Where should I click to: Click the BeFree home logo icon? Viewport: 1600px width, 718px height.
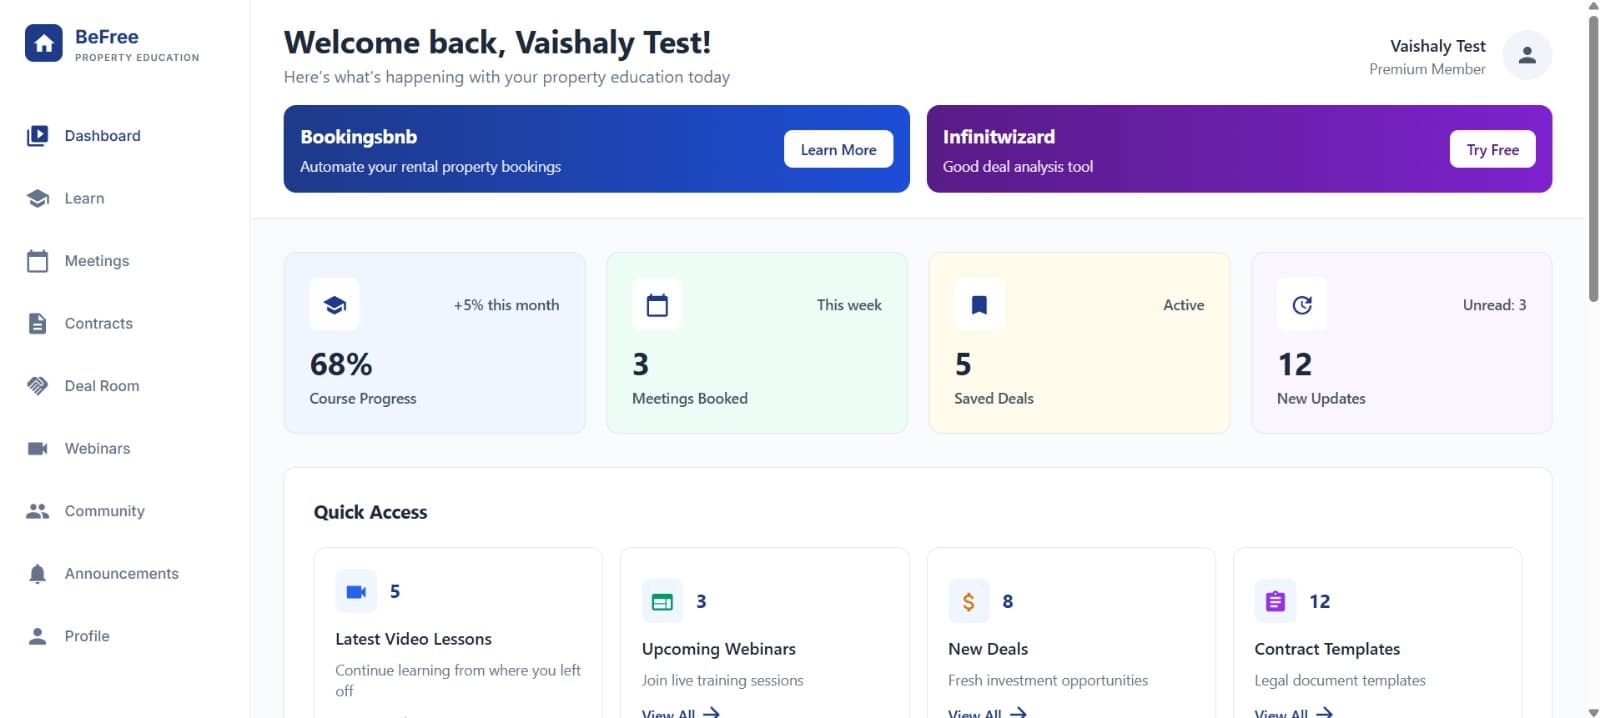coord(43,44)
